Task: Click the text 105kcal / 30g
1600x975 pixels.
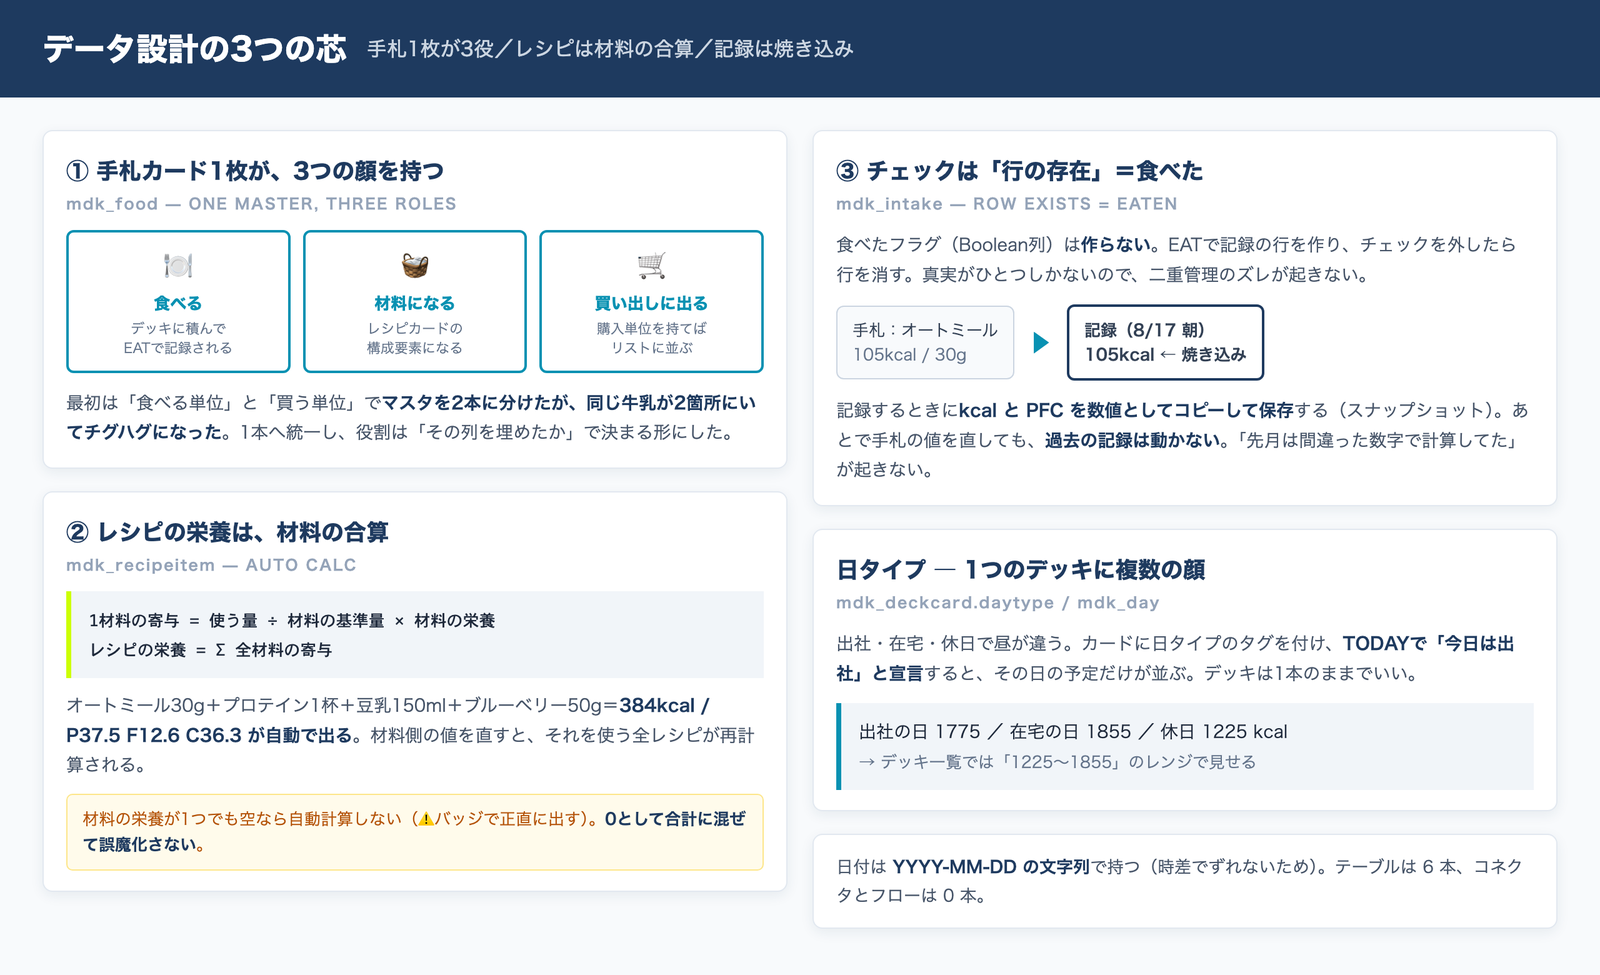Action: [909, 355]
